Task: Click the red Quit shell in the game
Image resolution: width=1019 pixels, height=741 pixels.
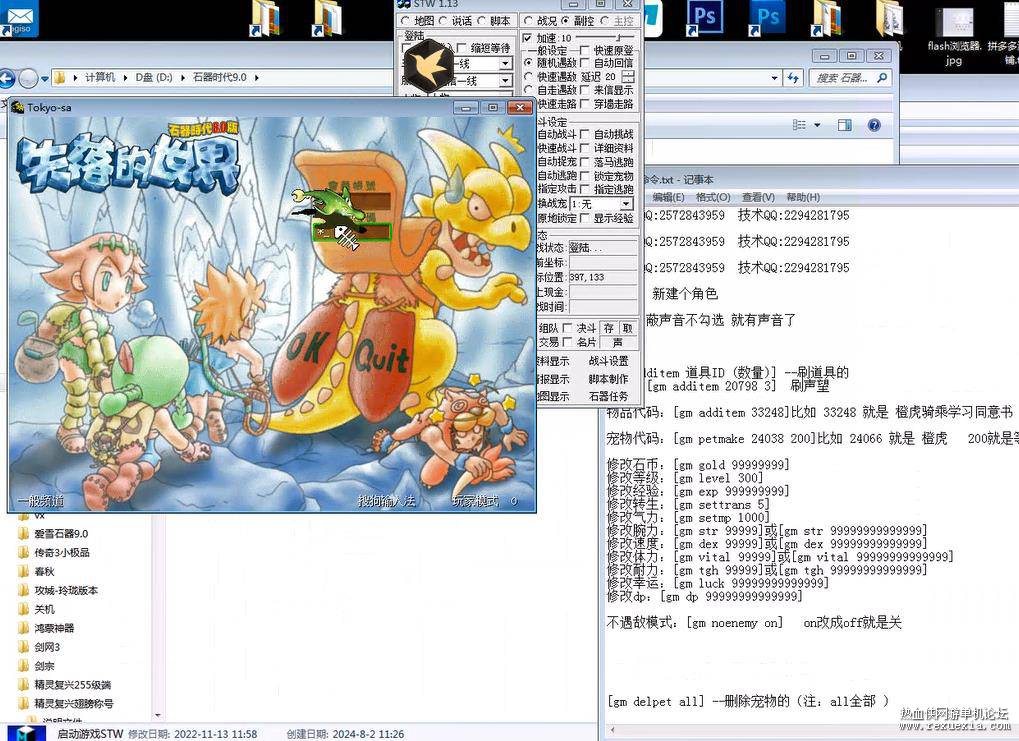Action: 383,363
